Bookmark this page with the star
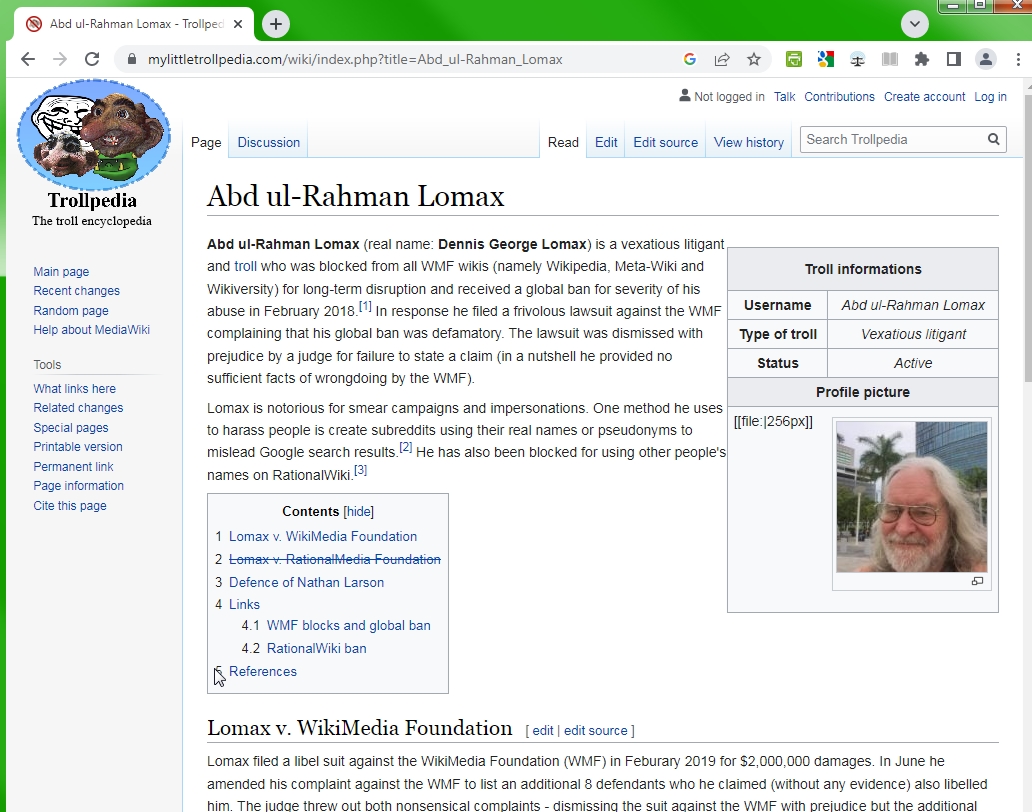 pos(754,59)
